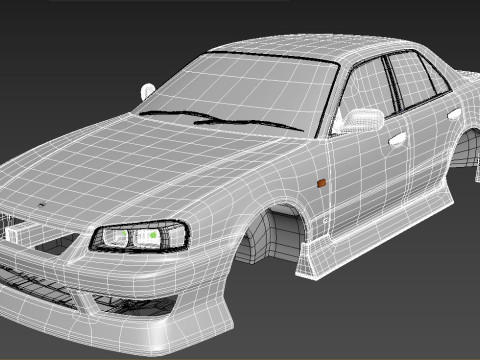Select the front headlight assembly on the car
The height and width of the screenshot is (360, 480).
coord(140,236)
